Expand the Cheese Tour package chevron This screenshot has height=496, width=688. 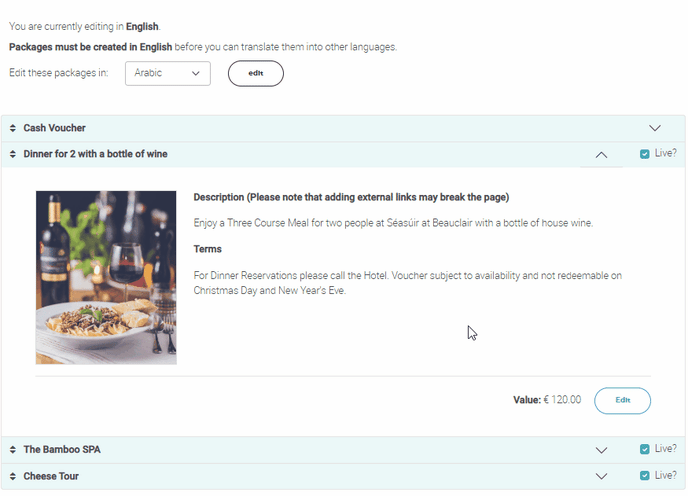pyautogui.click(x=601, y=476)
